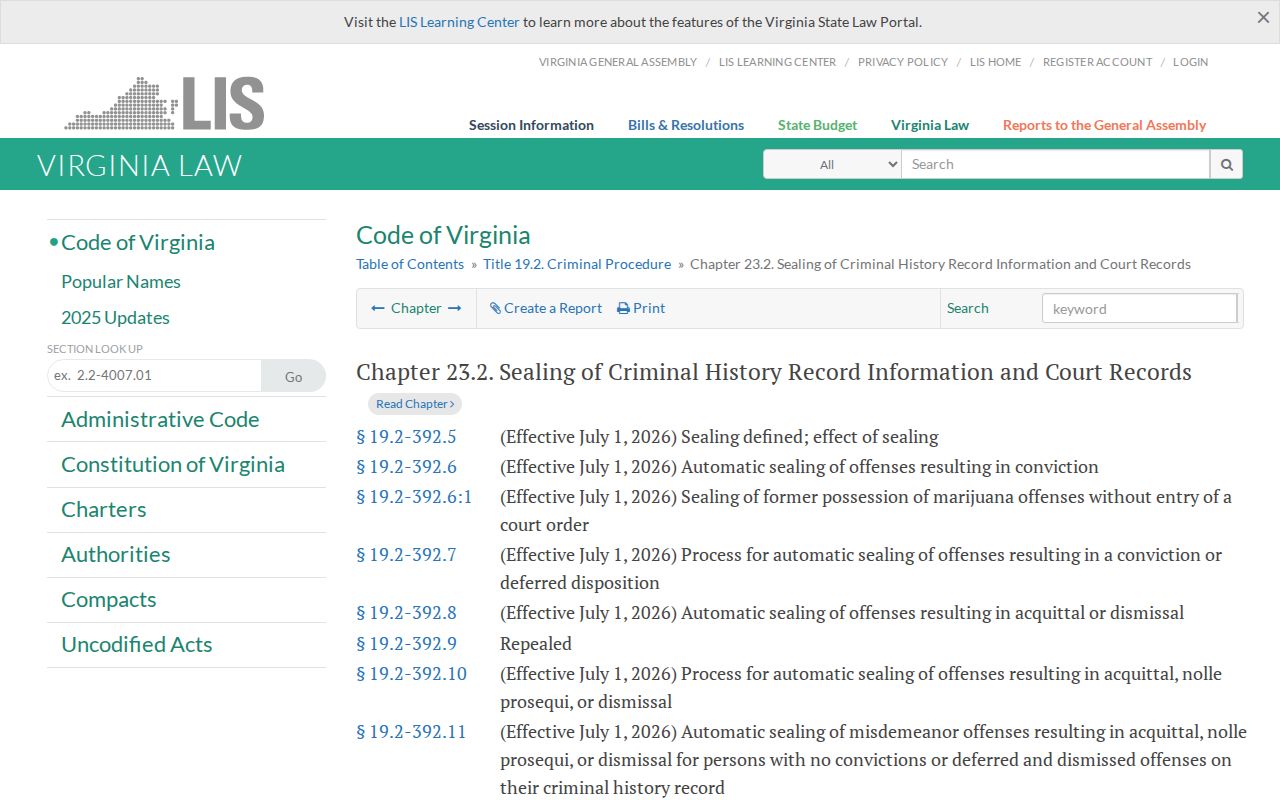The width and height of the screenshot is (1280, 800).
Task: Open section § 19.2-392.8
Action: point(406,613)
